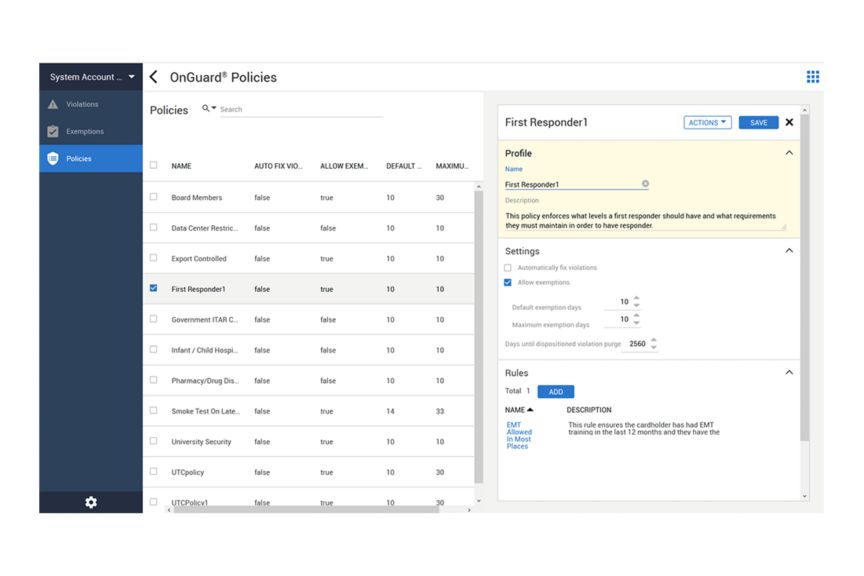Open EMT Allowed In Most Places rule link

point(519,435)
